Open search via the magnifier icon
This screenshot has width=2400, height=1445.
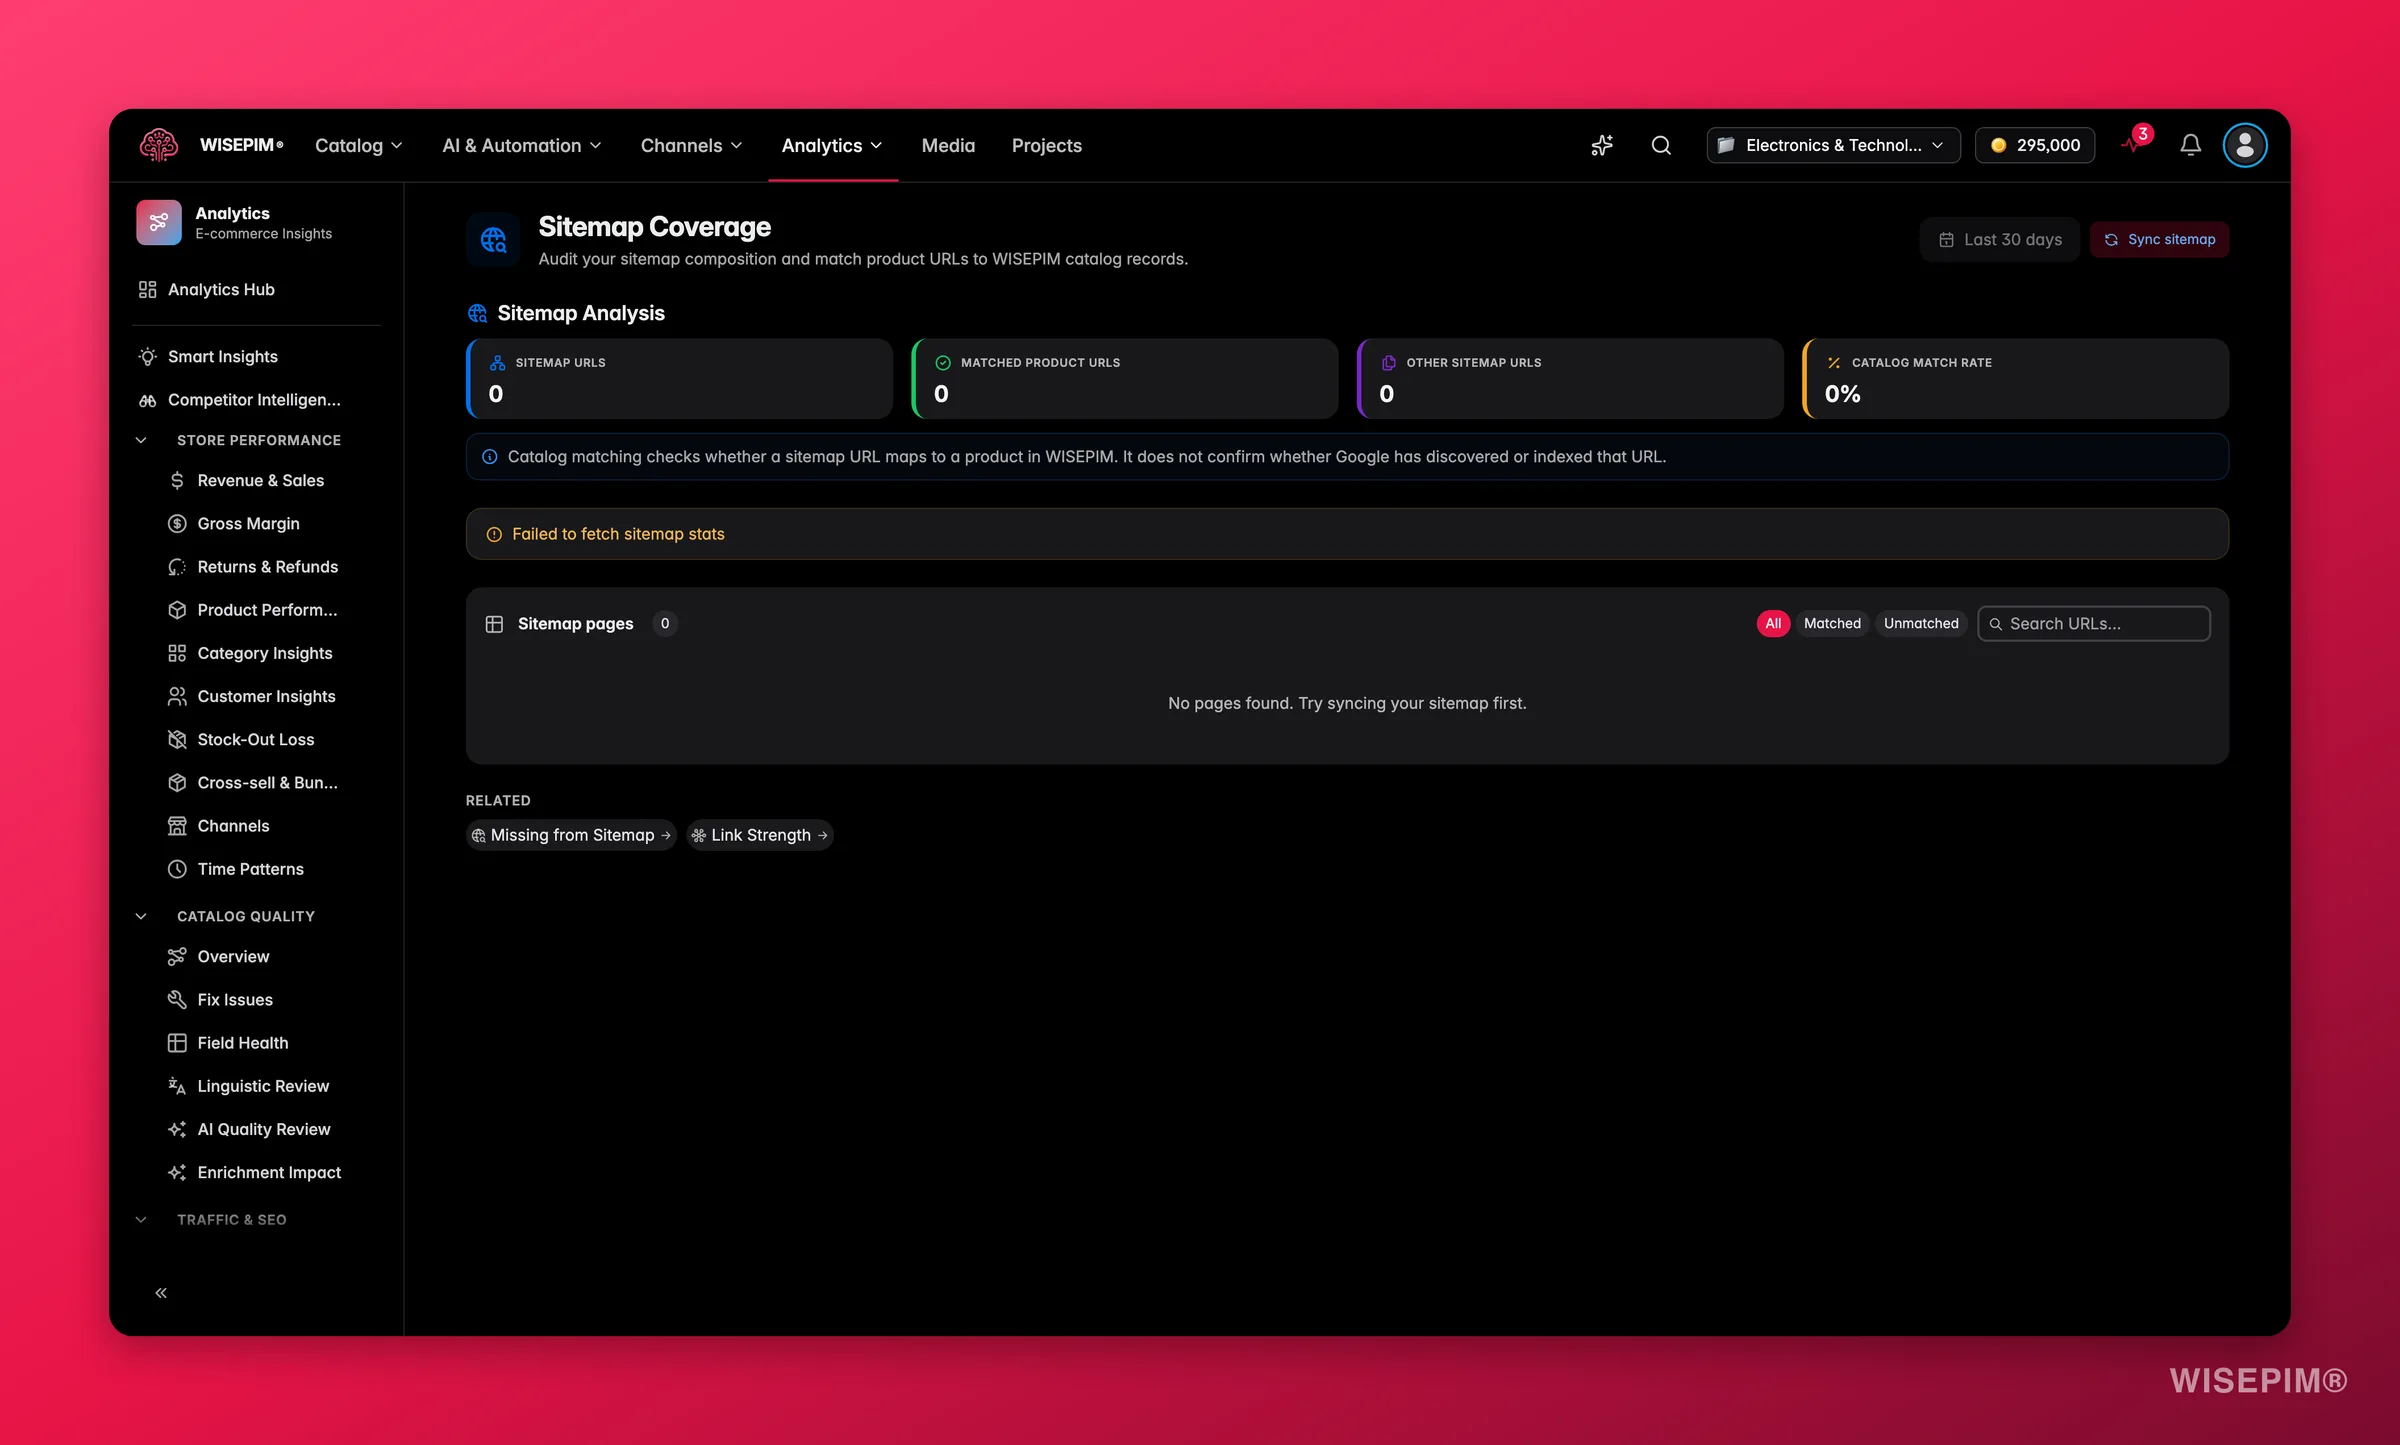[x=1661, y=145]
